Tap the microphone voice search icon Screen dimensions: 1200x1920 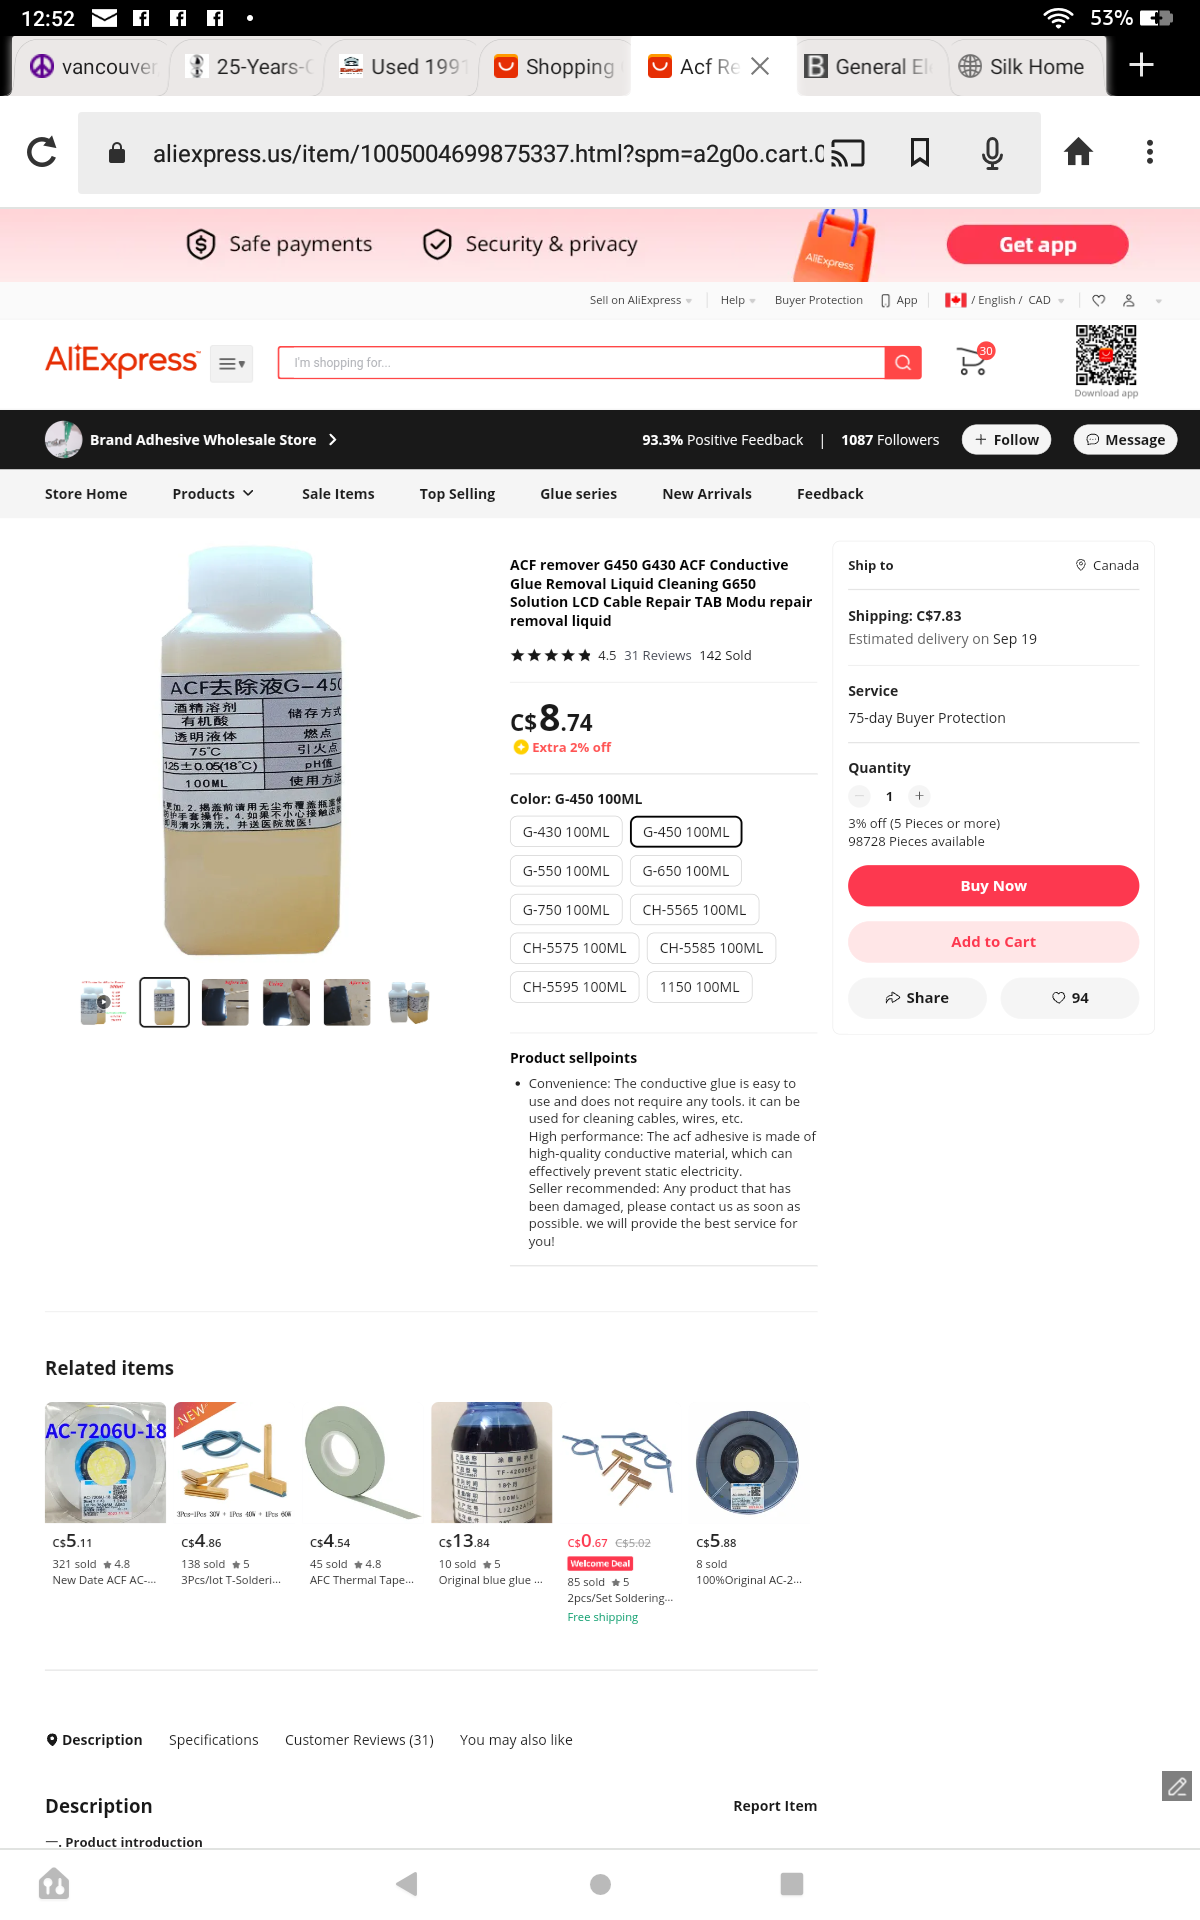pos(992,153)
